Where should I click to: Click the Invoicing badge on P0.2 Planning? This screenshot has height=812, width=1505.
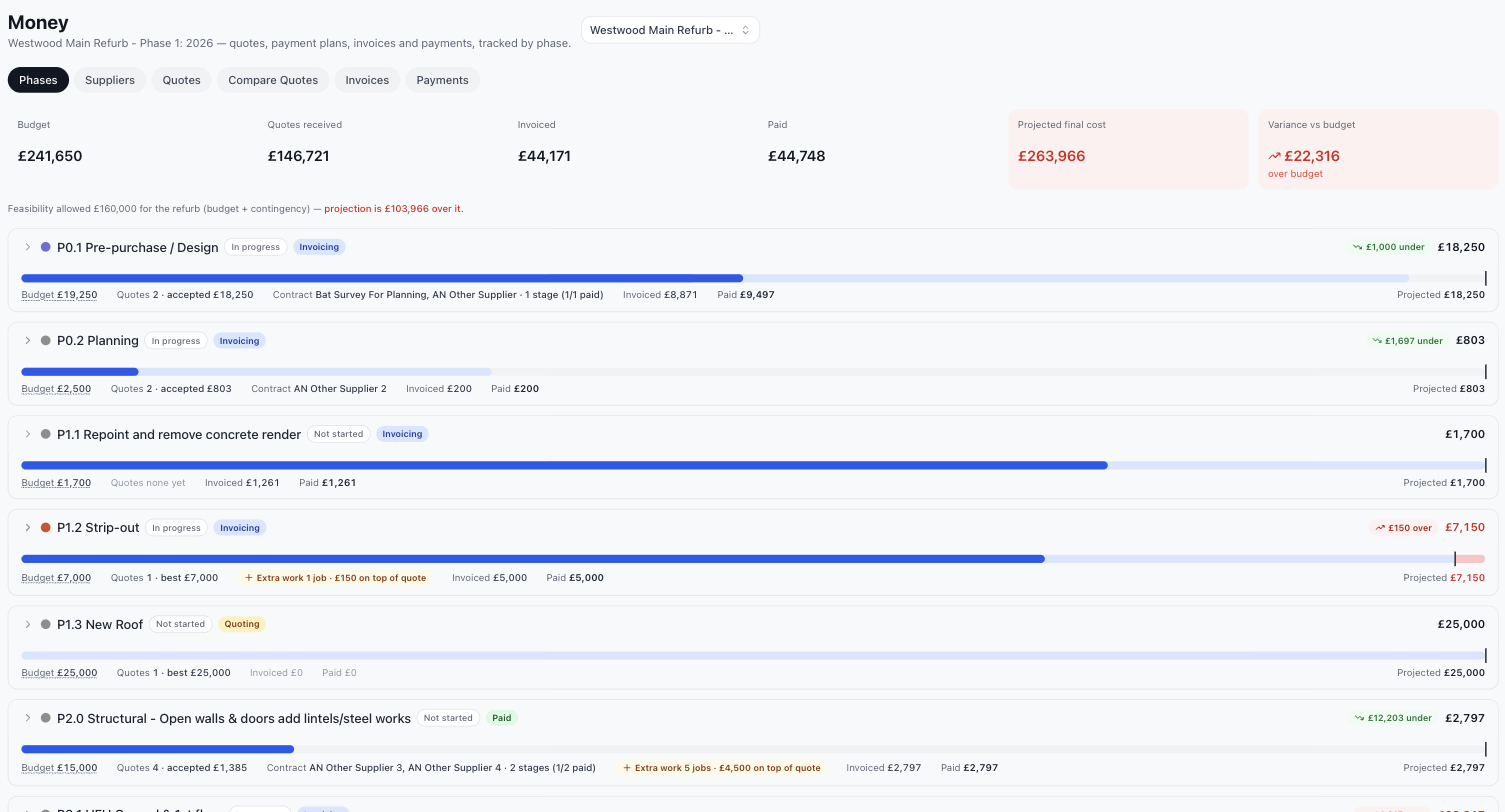pos(240,341)
